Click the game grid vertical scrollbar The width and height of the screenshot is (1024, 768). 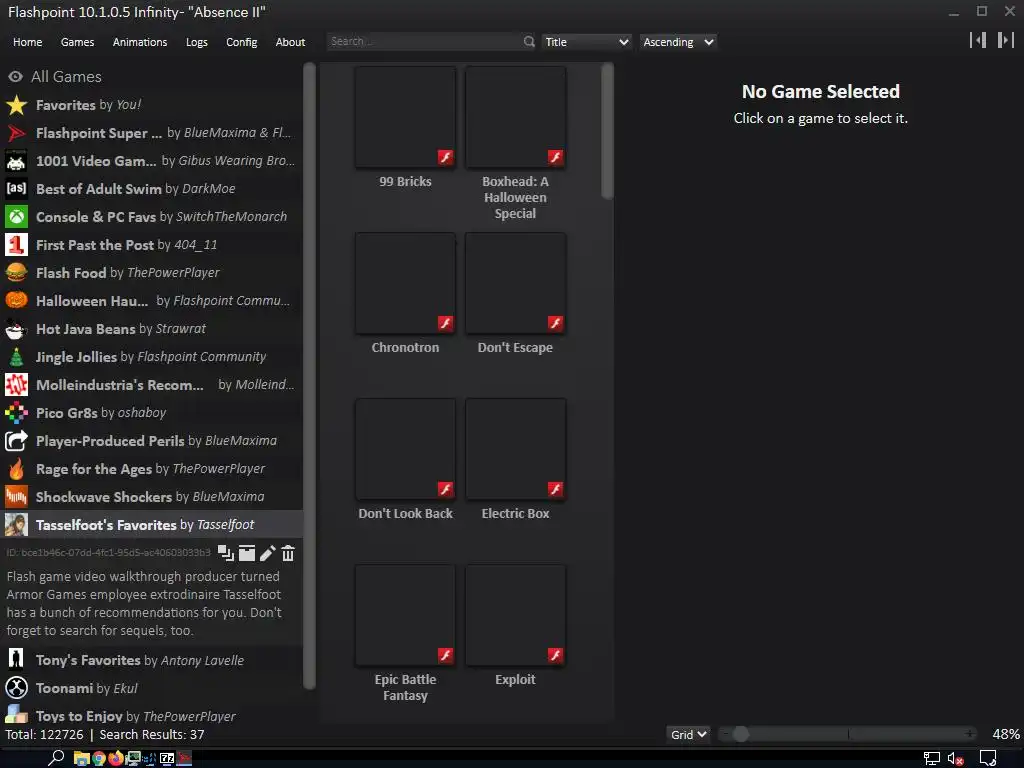click(x=607, y=131)
